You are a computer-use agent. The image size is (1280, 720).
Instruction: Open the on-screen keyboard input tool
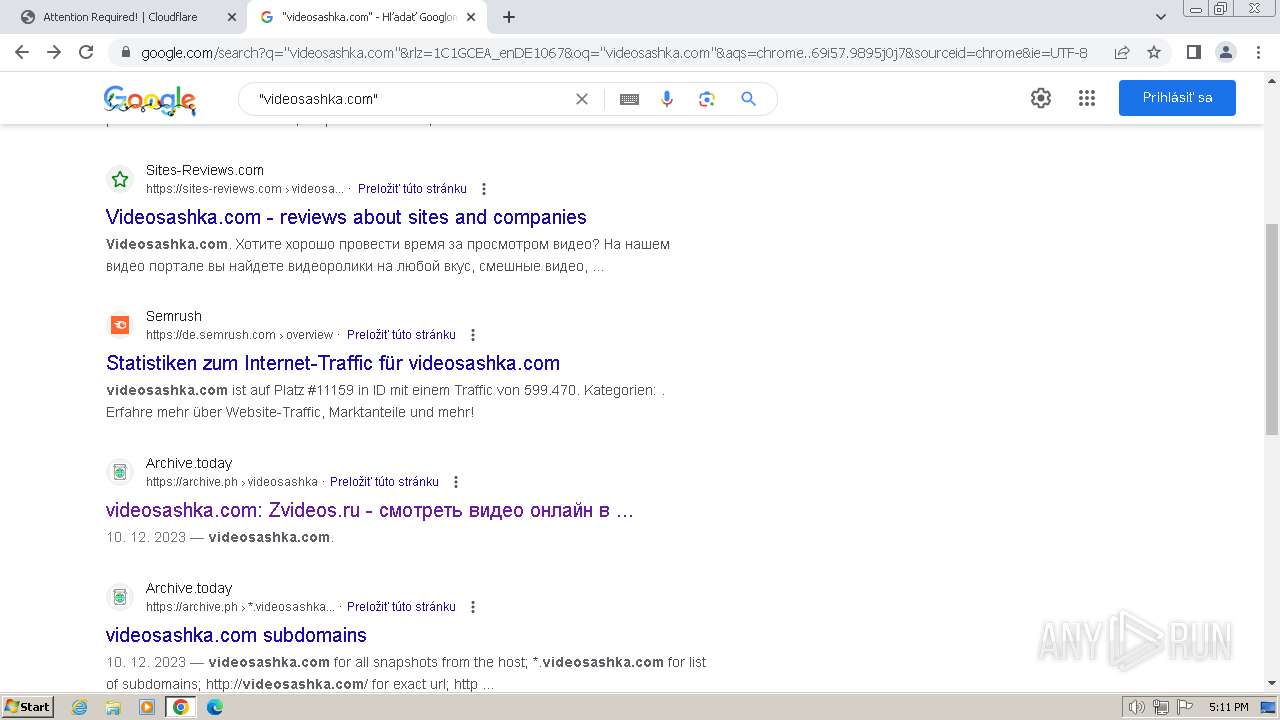[x=629, y=99]
